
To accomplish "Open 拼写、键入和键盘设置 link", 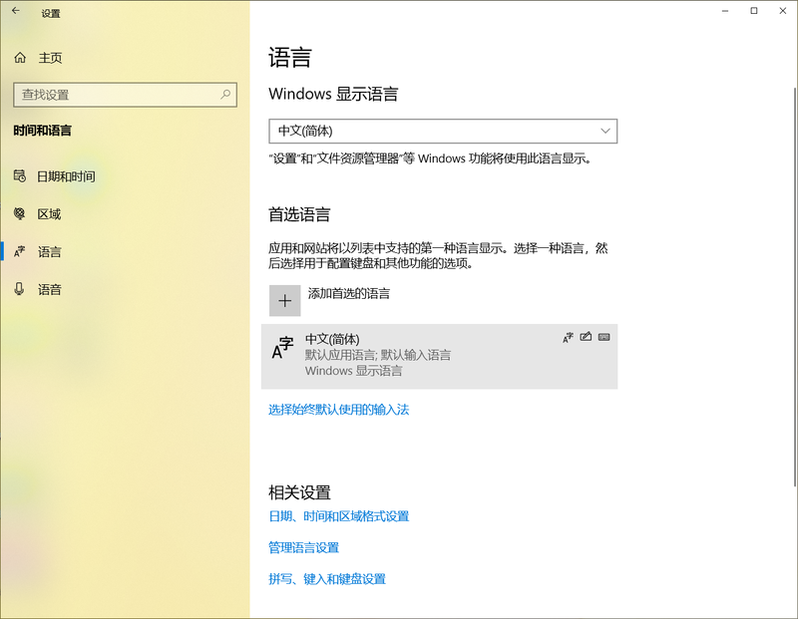I will coord(327,579).
